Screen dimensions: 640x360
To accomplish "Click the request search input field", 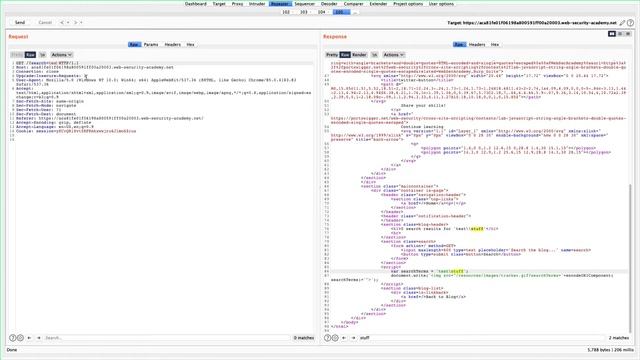I will [167, 338].
